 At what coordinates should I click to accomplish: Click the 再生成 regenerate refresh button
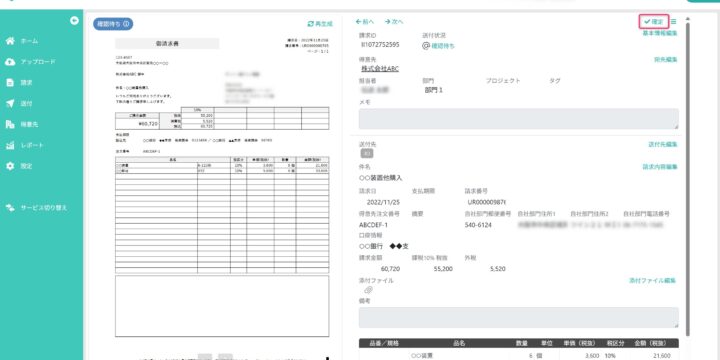[320, 24]
